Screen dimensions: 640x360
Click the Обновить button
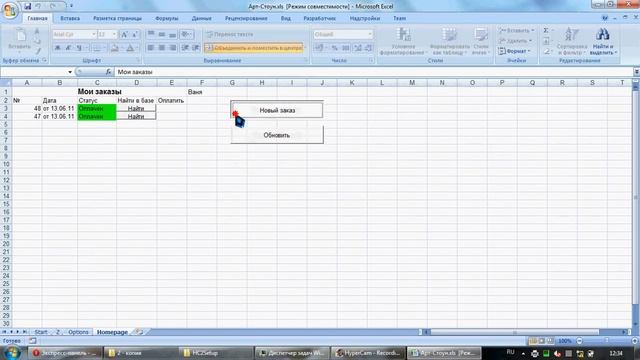[x=277, y=135]
